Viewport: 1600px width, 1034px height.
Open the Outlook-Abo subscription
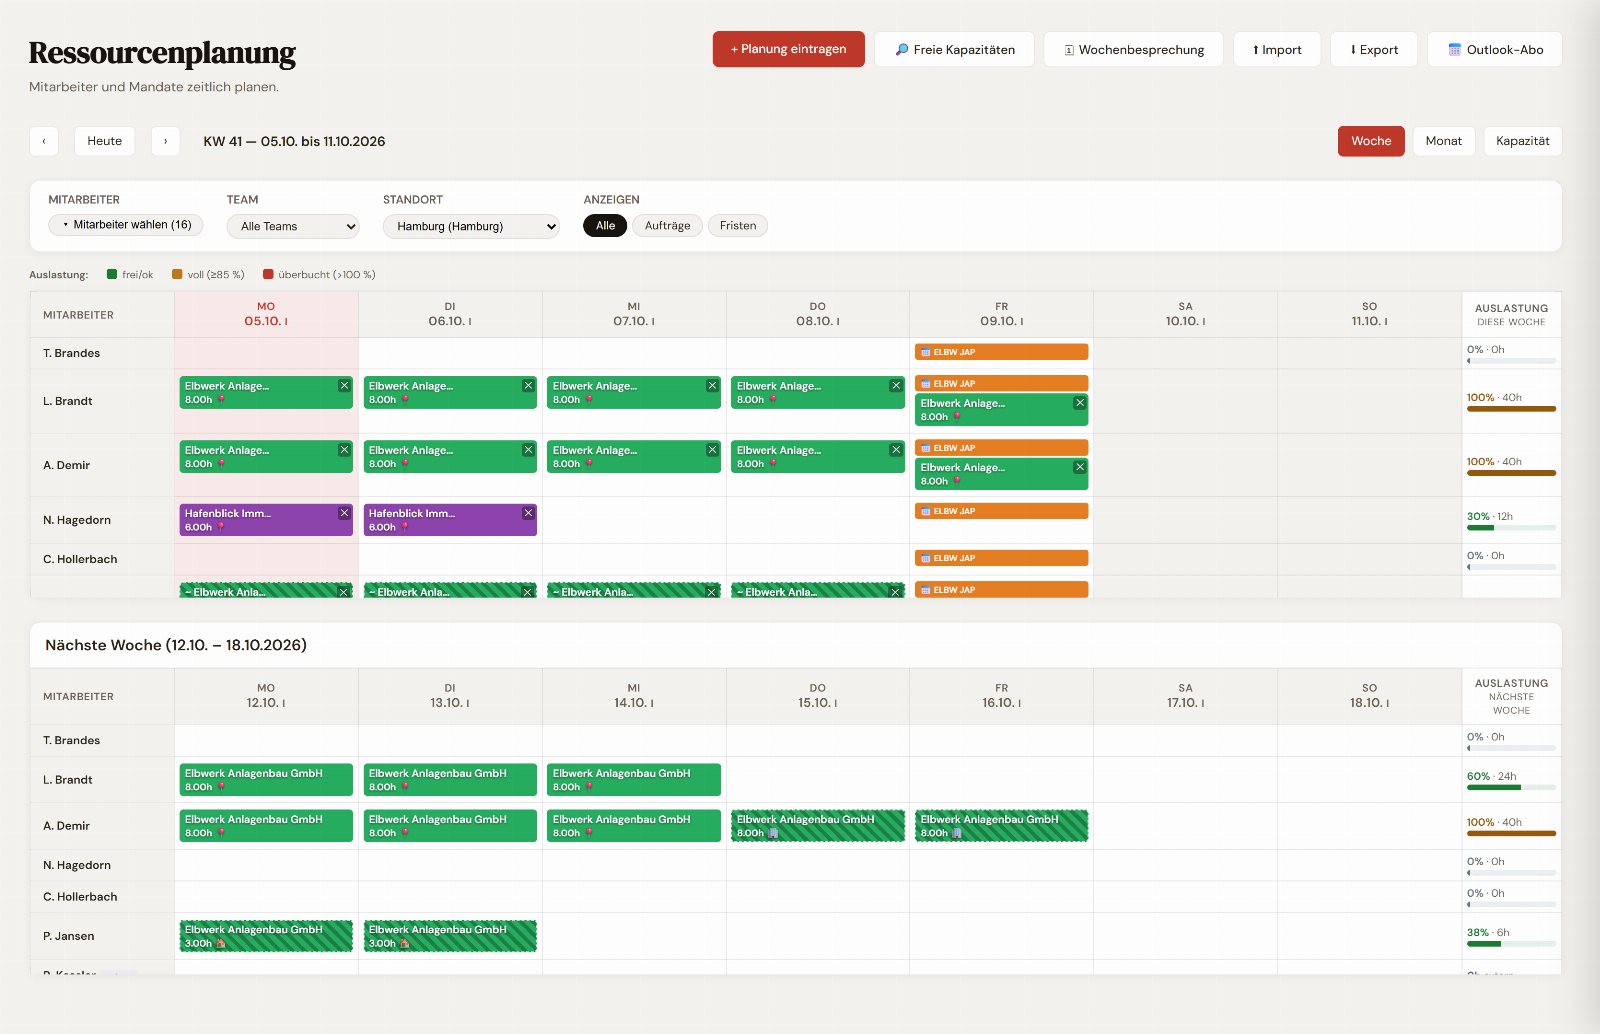pyautogui.click(x=1495, y=49)
